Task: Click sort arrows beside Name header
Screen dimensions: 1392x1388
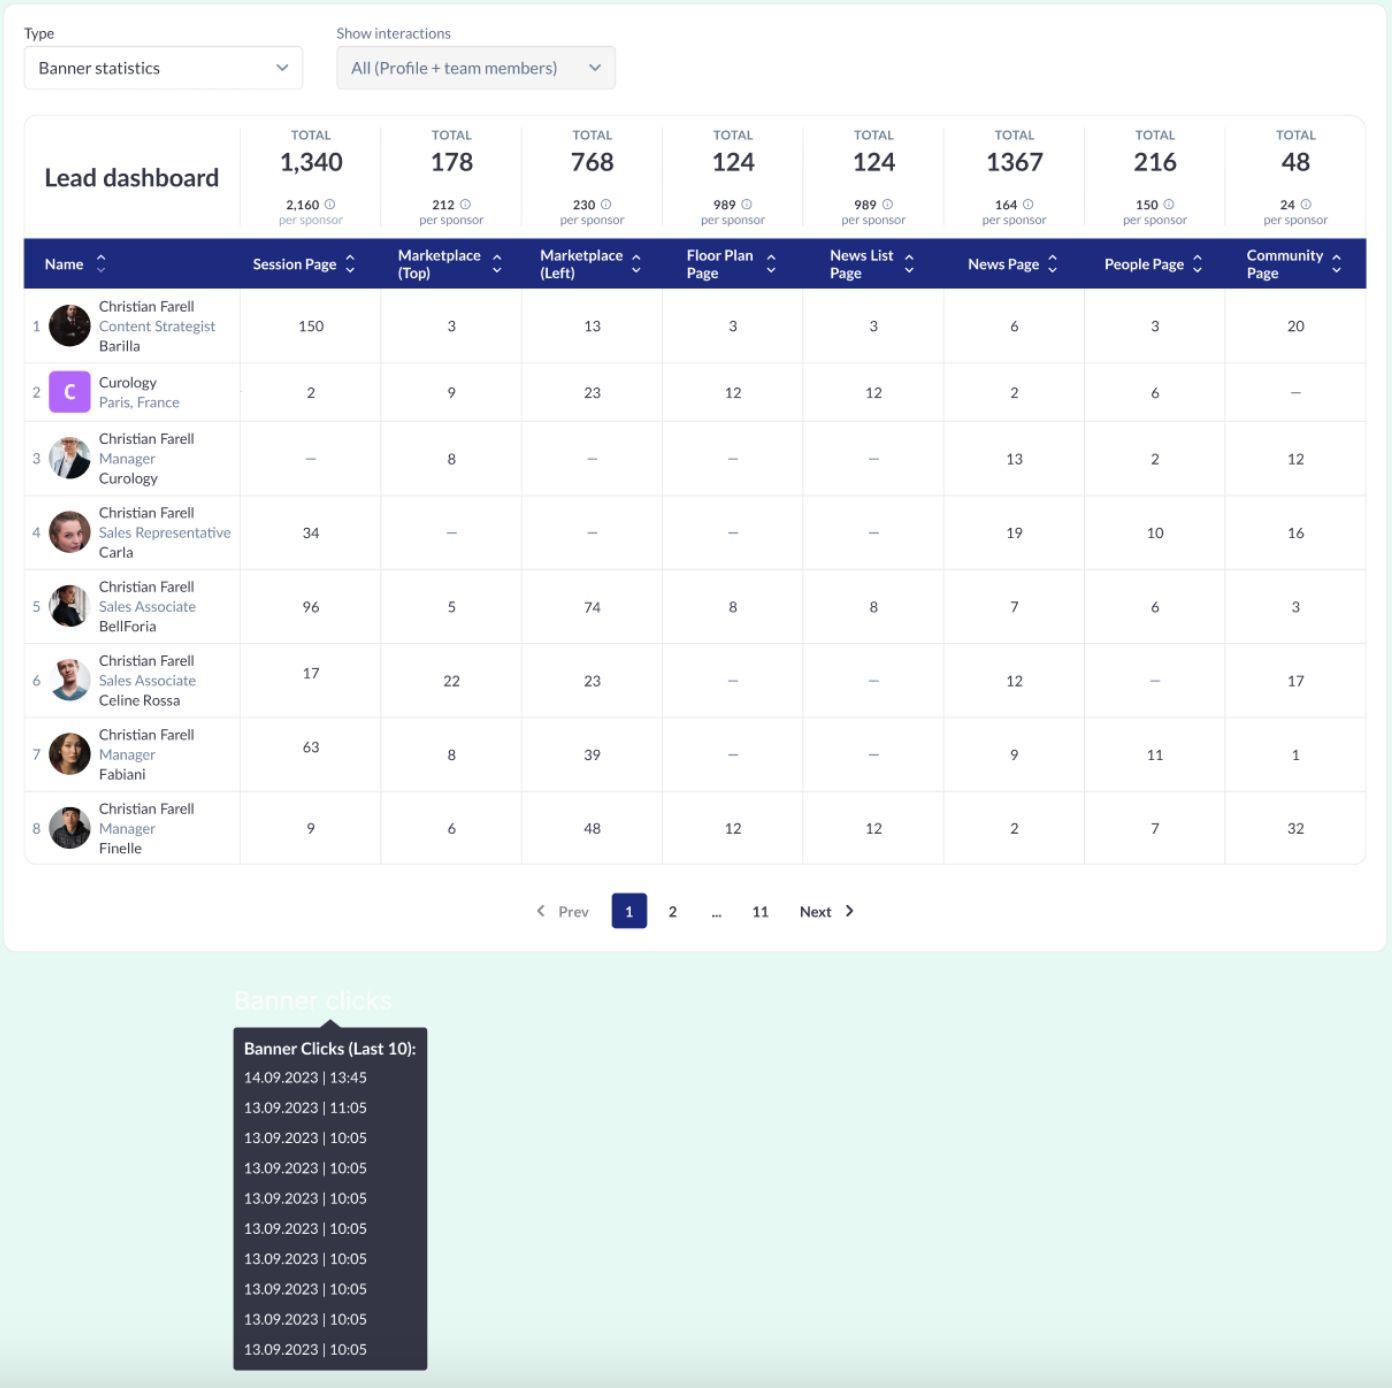Action: pyautogui.click(x=101, y=264)
